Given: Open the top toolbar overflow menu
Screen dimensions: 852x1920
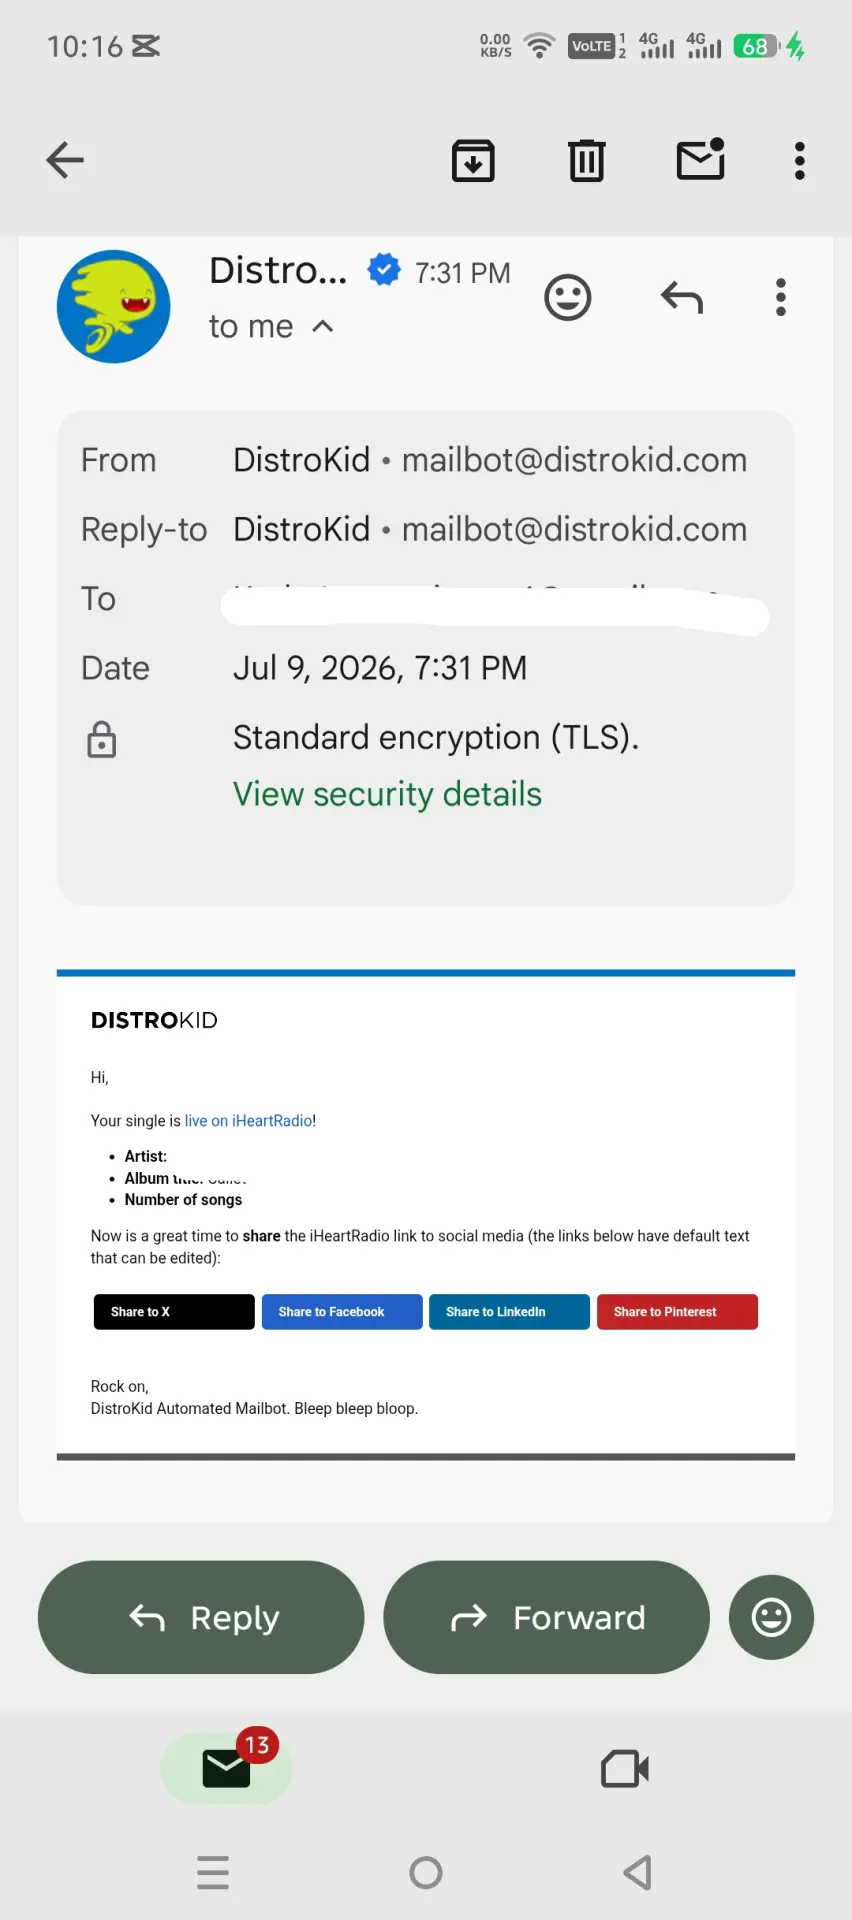Looking at the screenshot, I should (799, 160).
